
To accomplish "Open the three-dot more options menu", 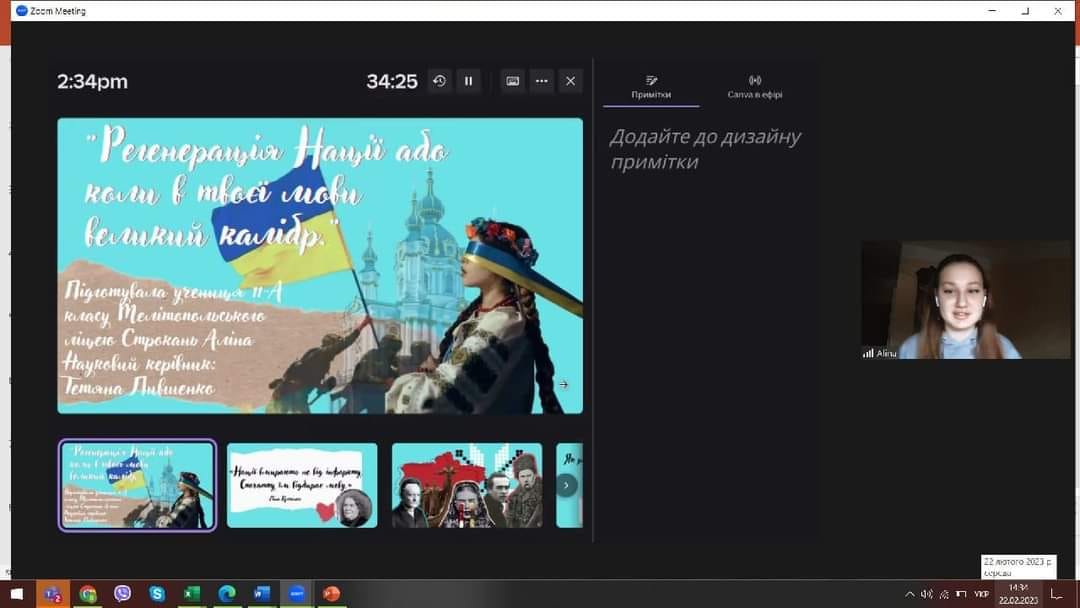I will (x=541, y=81).
